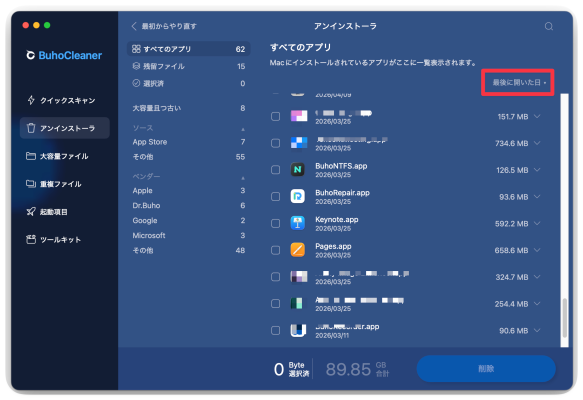Click the Pages app icon
Screen dimensions: 583x400
[297, 250]
